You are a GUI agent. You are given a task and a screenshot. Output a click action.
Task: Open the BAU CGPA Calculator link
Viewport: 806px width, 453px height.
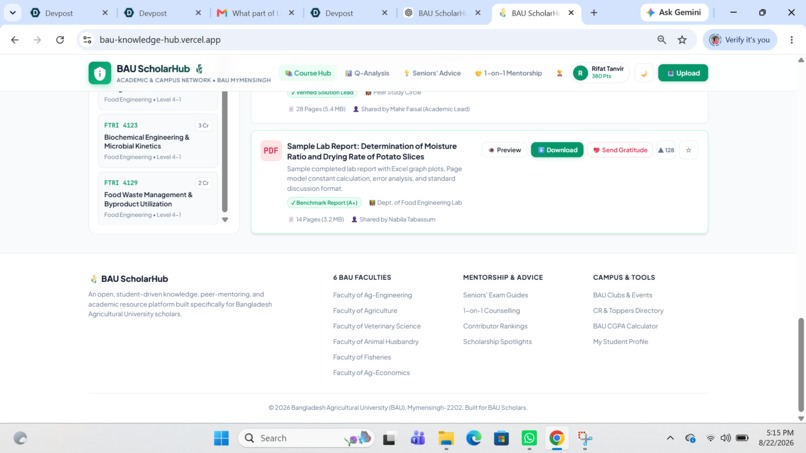click(625, 326)
